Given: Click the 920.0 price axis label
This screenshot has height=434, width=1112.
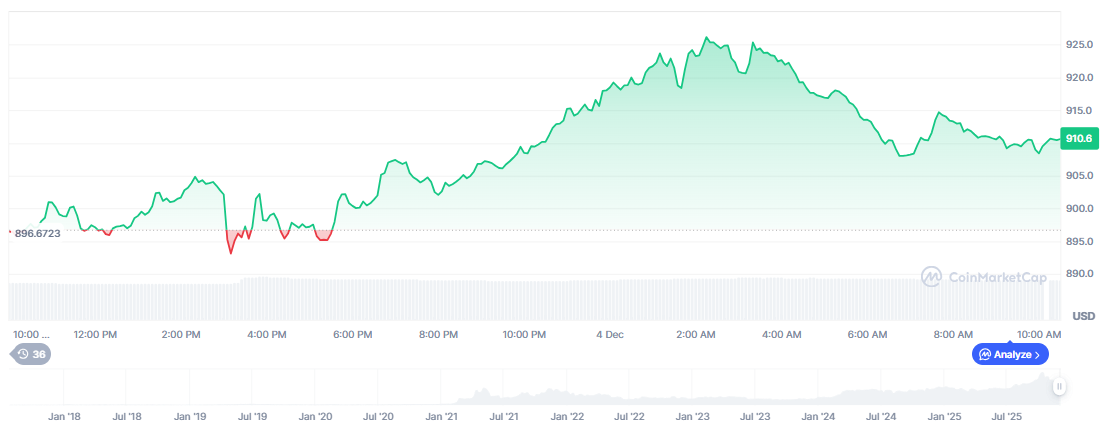Looking at the screenshot, I should coord(1078,77).
